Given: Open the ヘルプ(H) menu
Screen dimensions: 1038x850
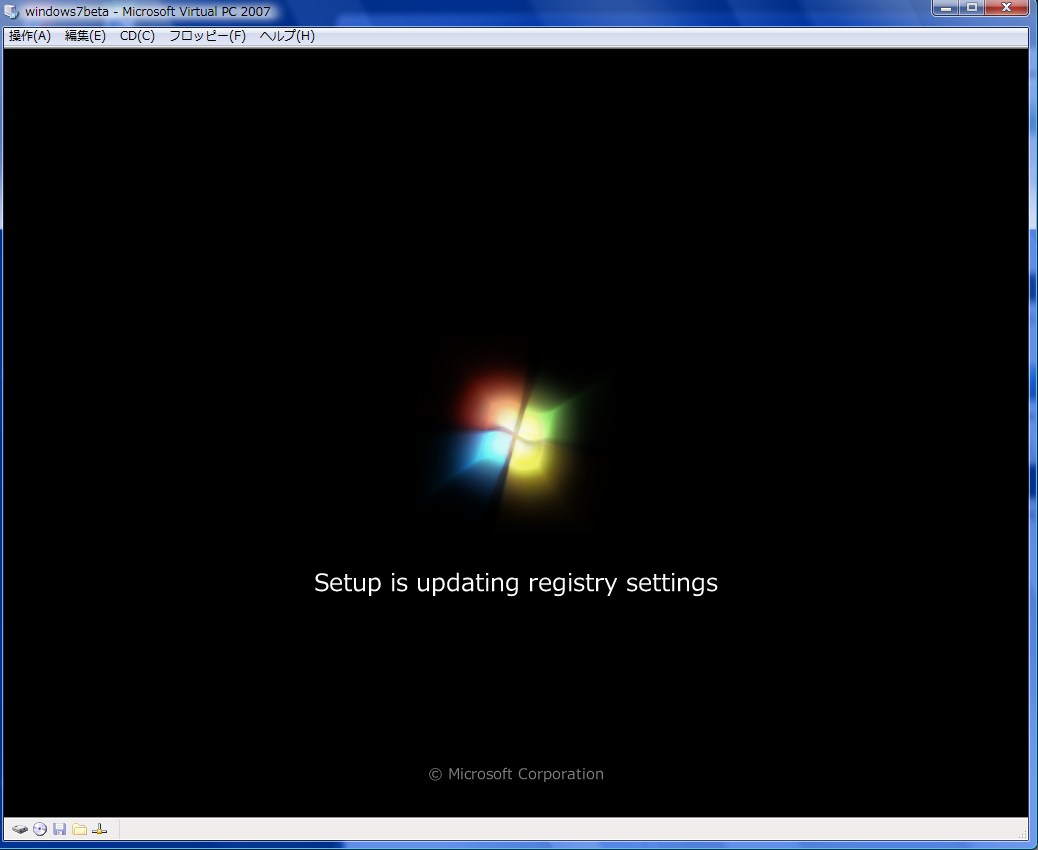Looking at the screenshot, I should tap(287, 36).
